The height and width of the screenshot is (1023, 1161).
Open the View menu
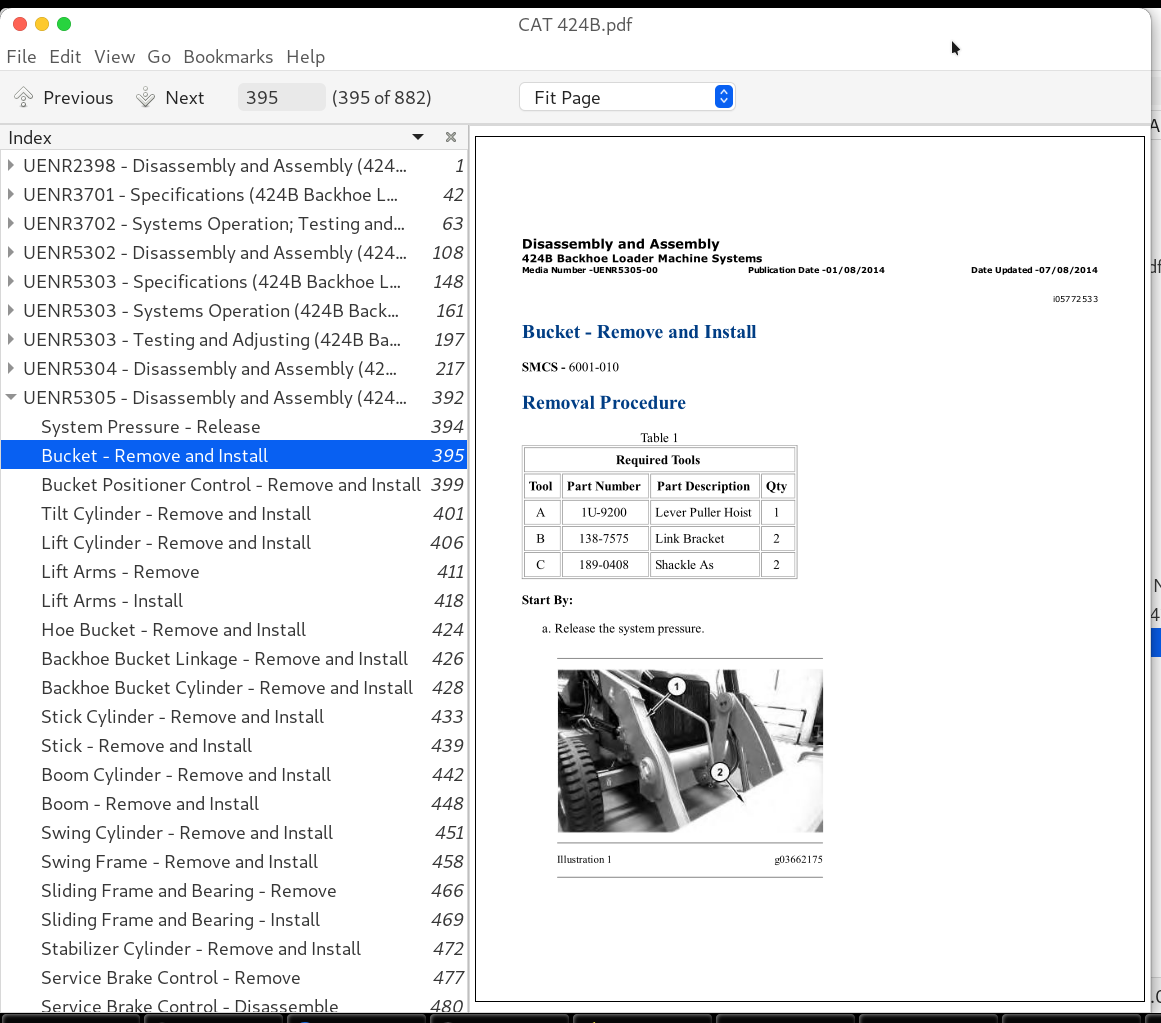click(114, 57)
